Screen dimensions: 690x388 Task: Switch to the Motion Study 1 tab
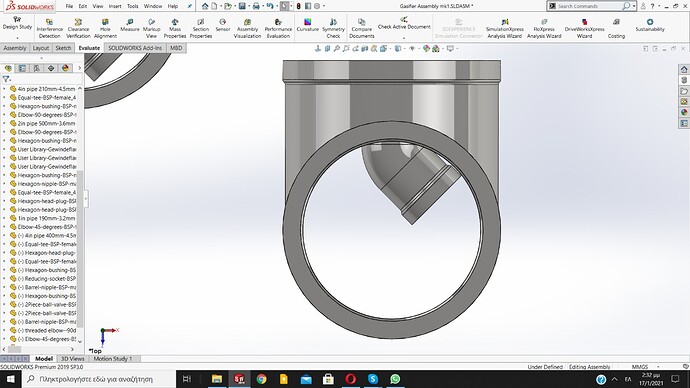(113, 359)
